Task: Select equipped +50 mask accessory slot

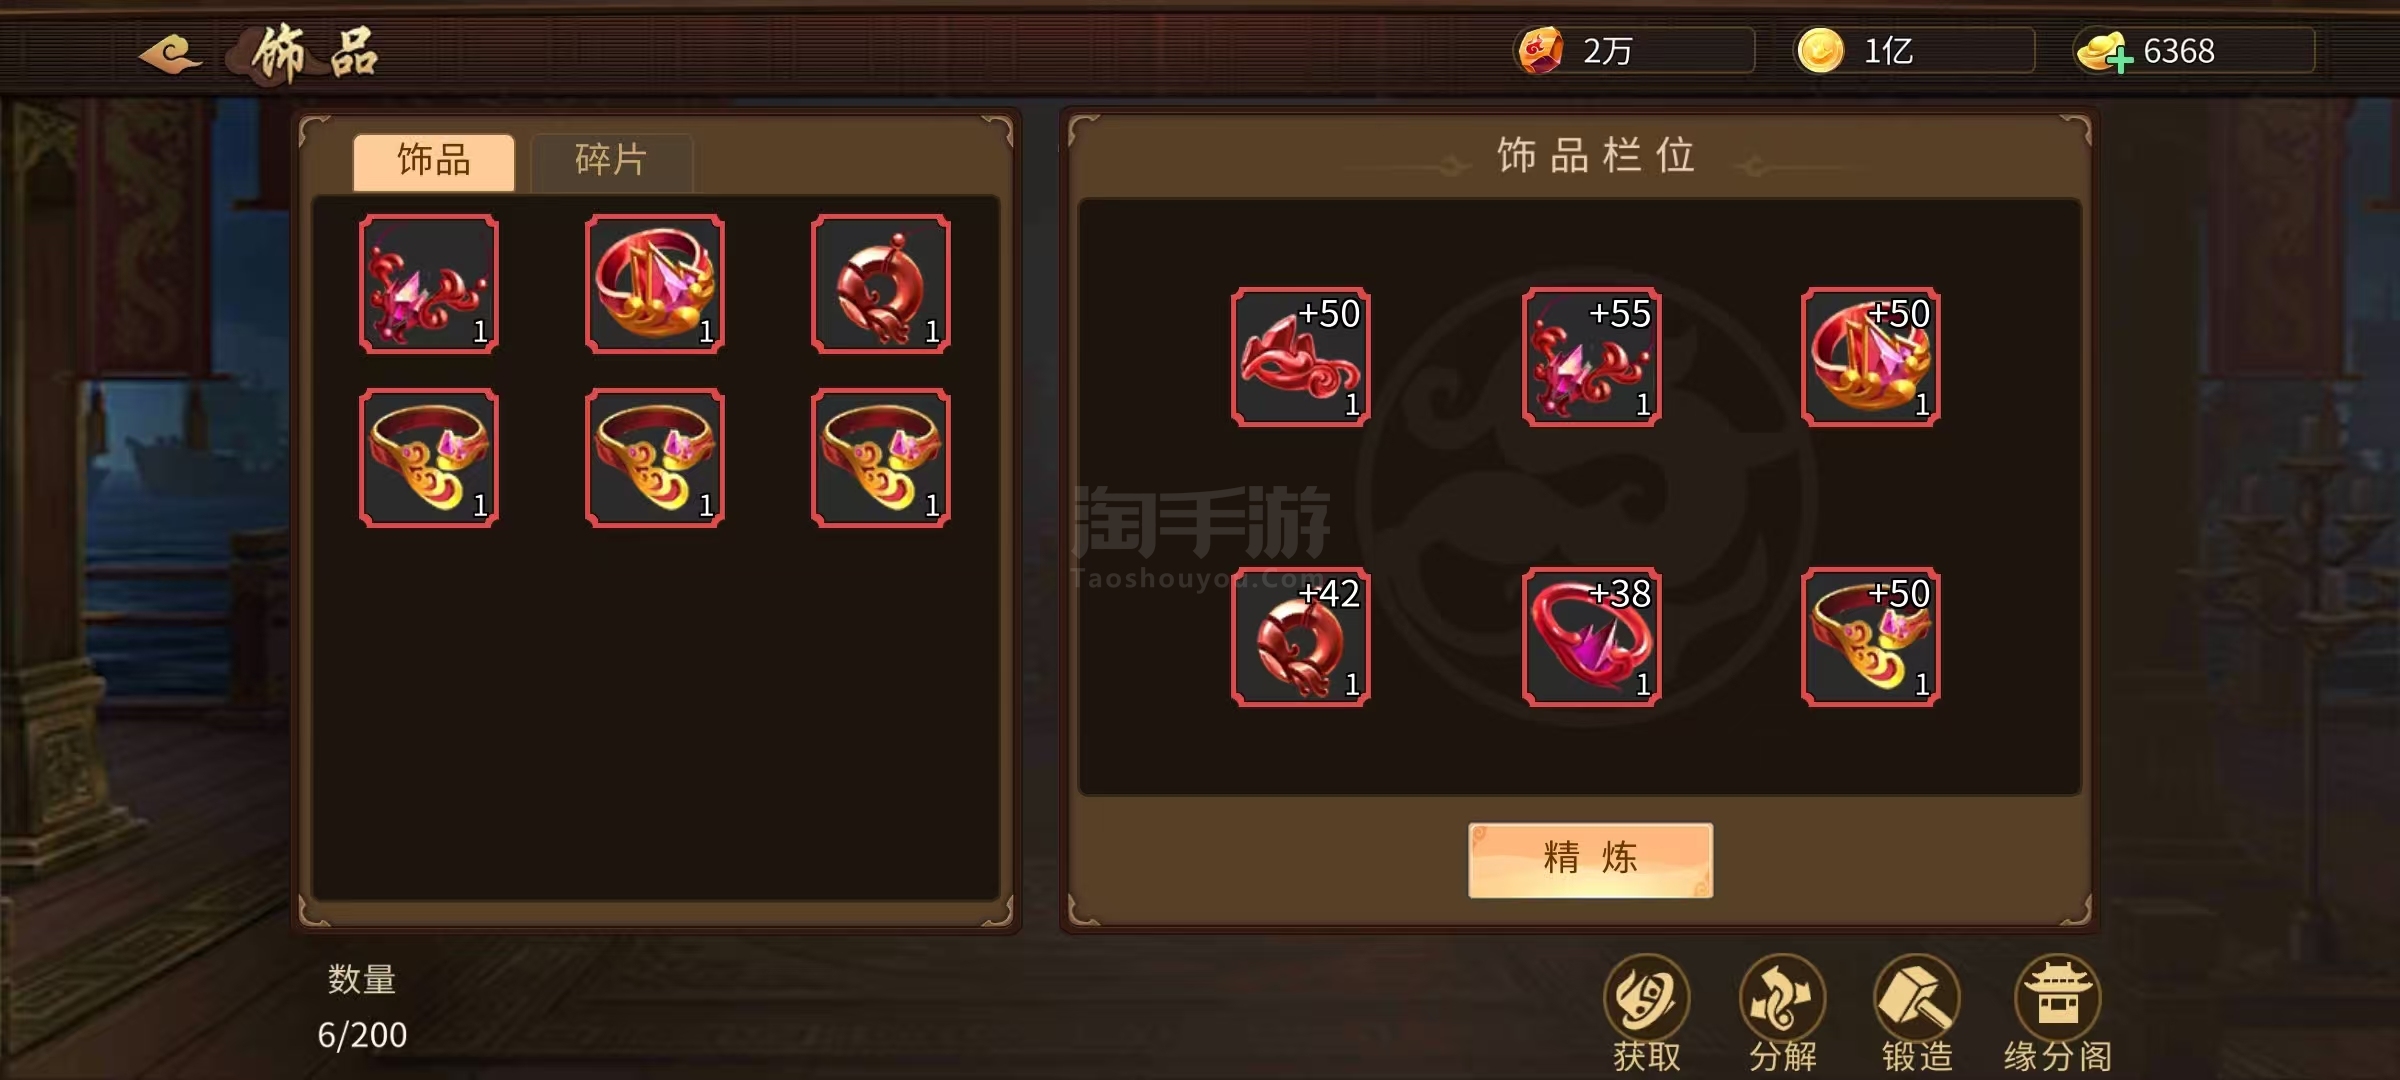Action: point(1300,357)
